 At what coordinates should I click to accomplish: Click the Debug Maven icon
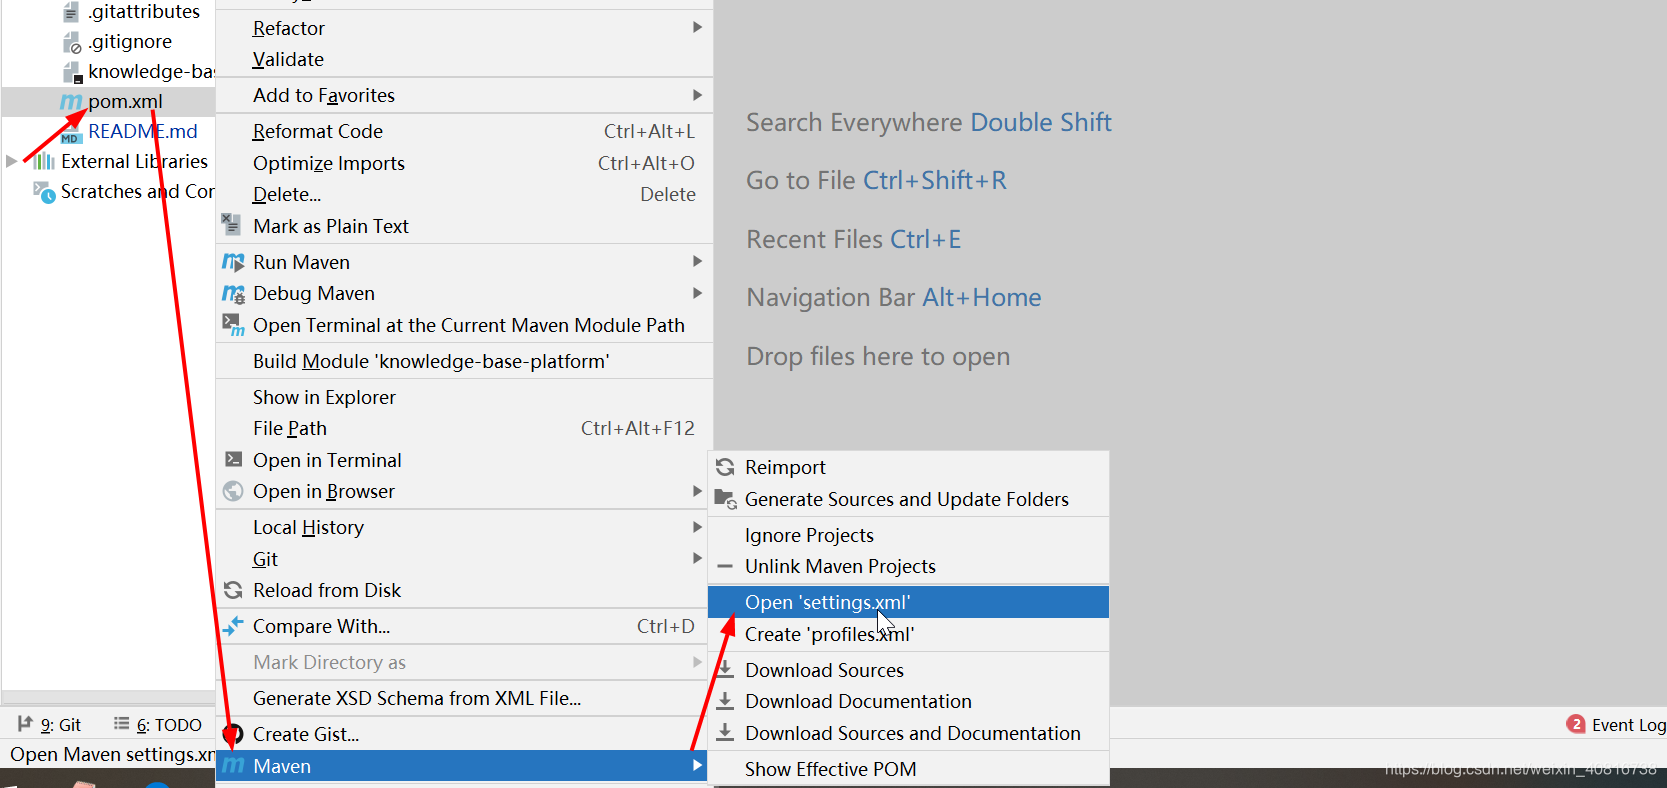pos(233,294)
